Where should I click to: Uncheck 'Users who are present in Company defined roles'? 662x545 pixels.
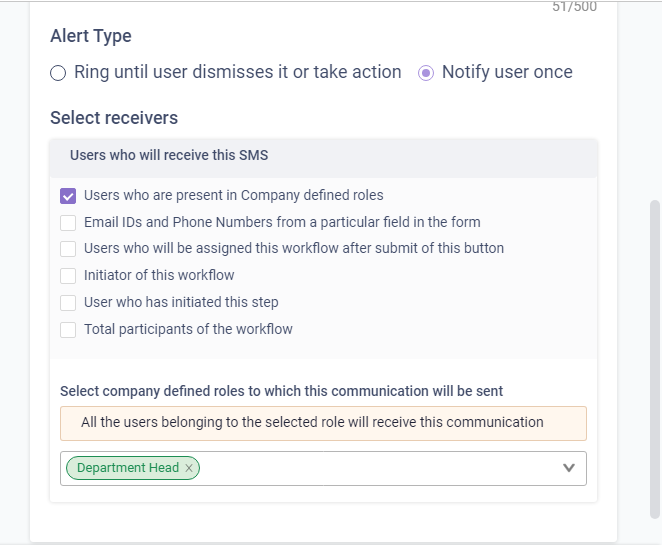pos(68,196)
